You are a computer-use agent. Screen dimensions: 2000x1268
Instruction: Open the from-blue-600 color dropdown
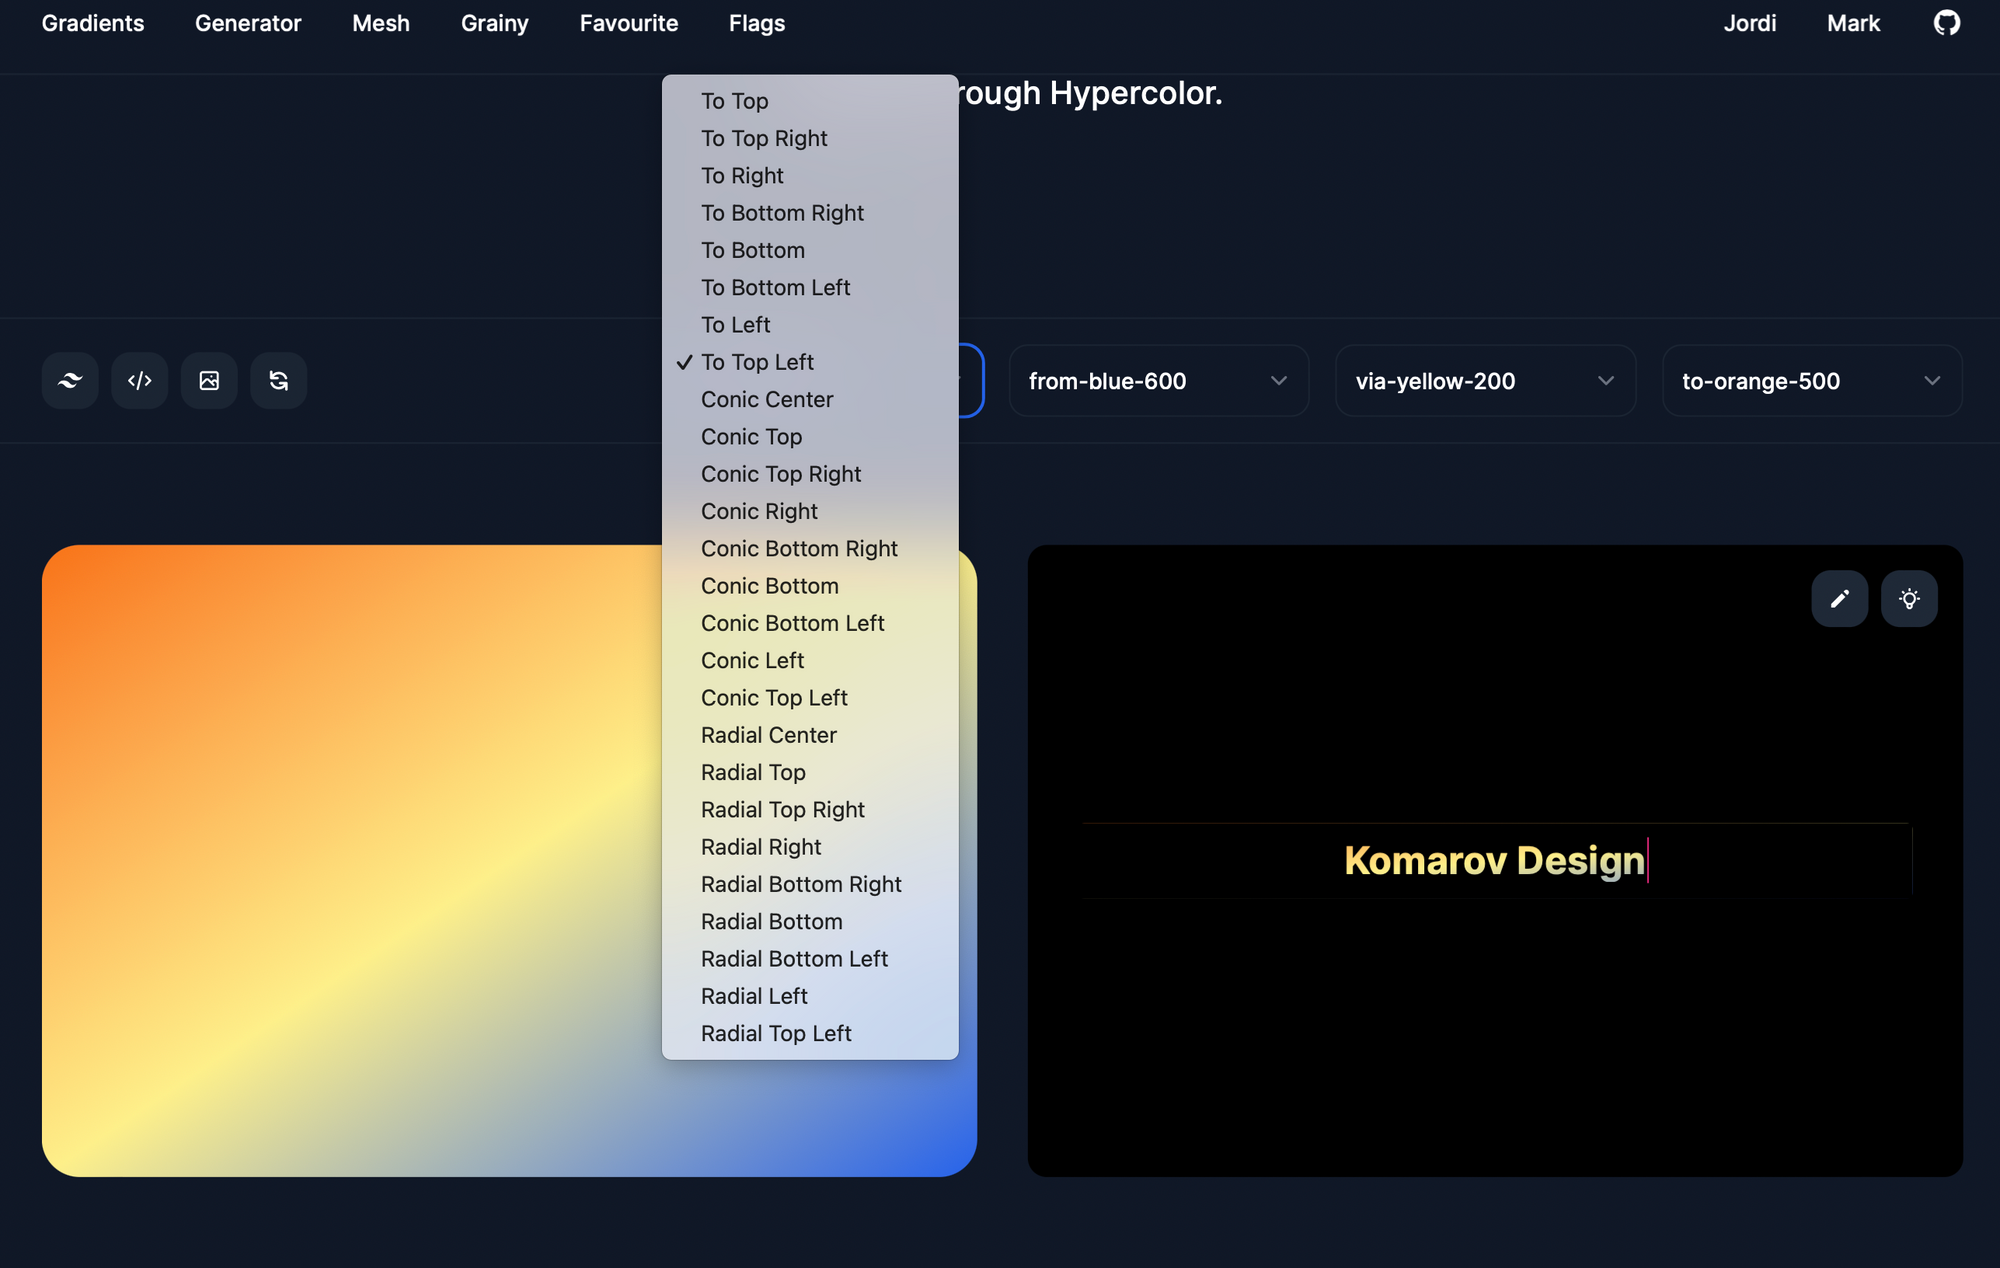coord(1158,381)
